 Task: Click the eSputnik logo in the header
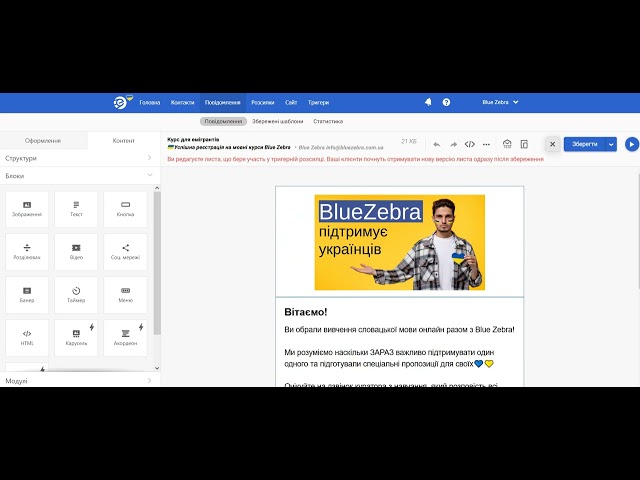tap(122, 102)
